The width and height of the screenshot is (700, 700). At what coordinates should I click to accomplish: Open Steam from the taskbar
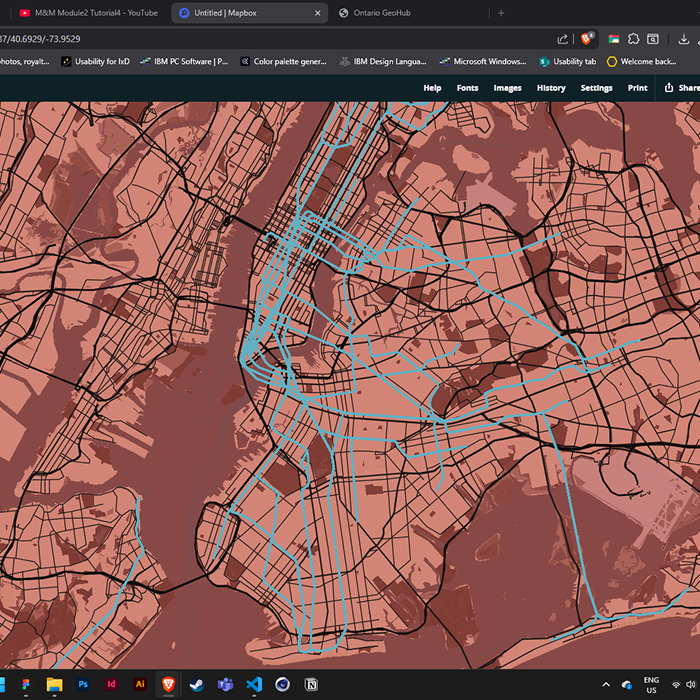click(197, 685)
